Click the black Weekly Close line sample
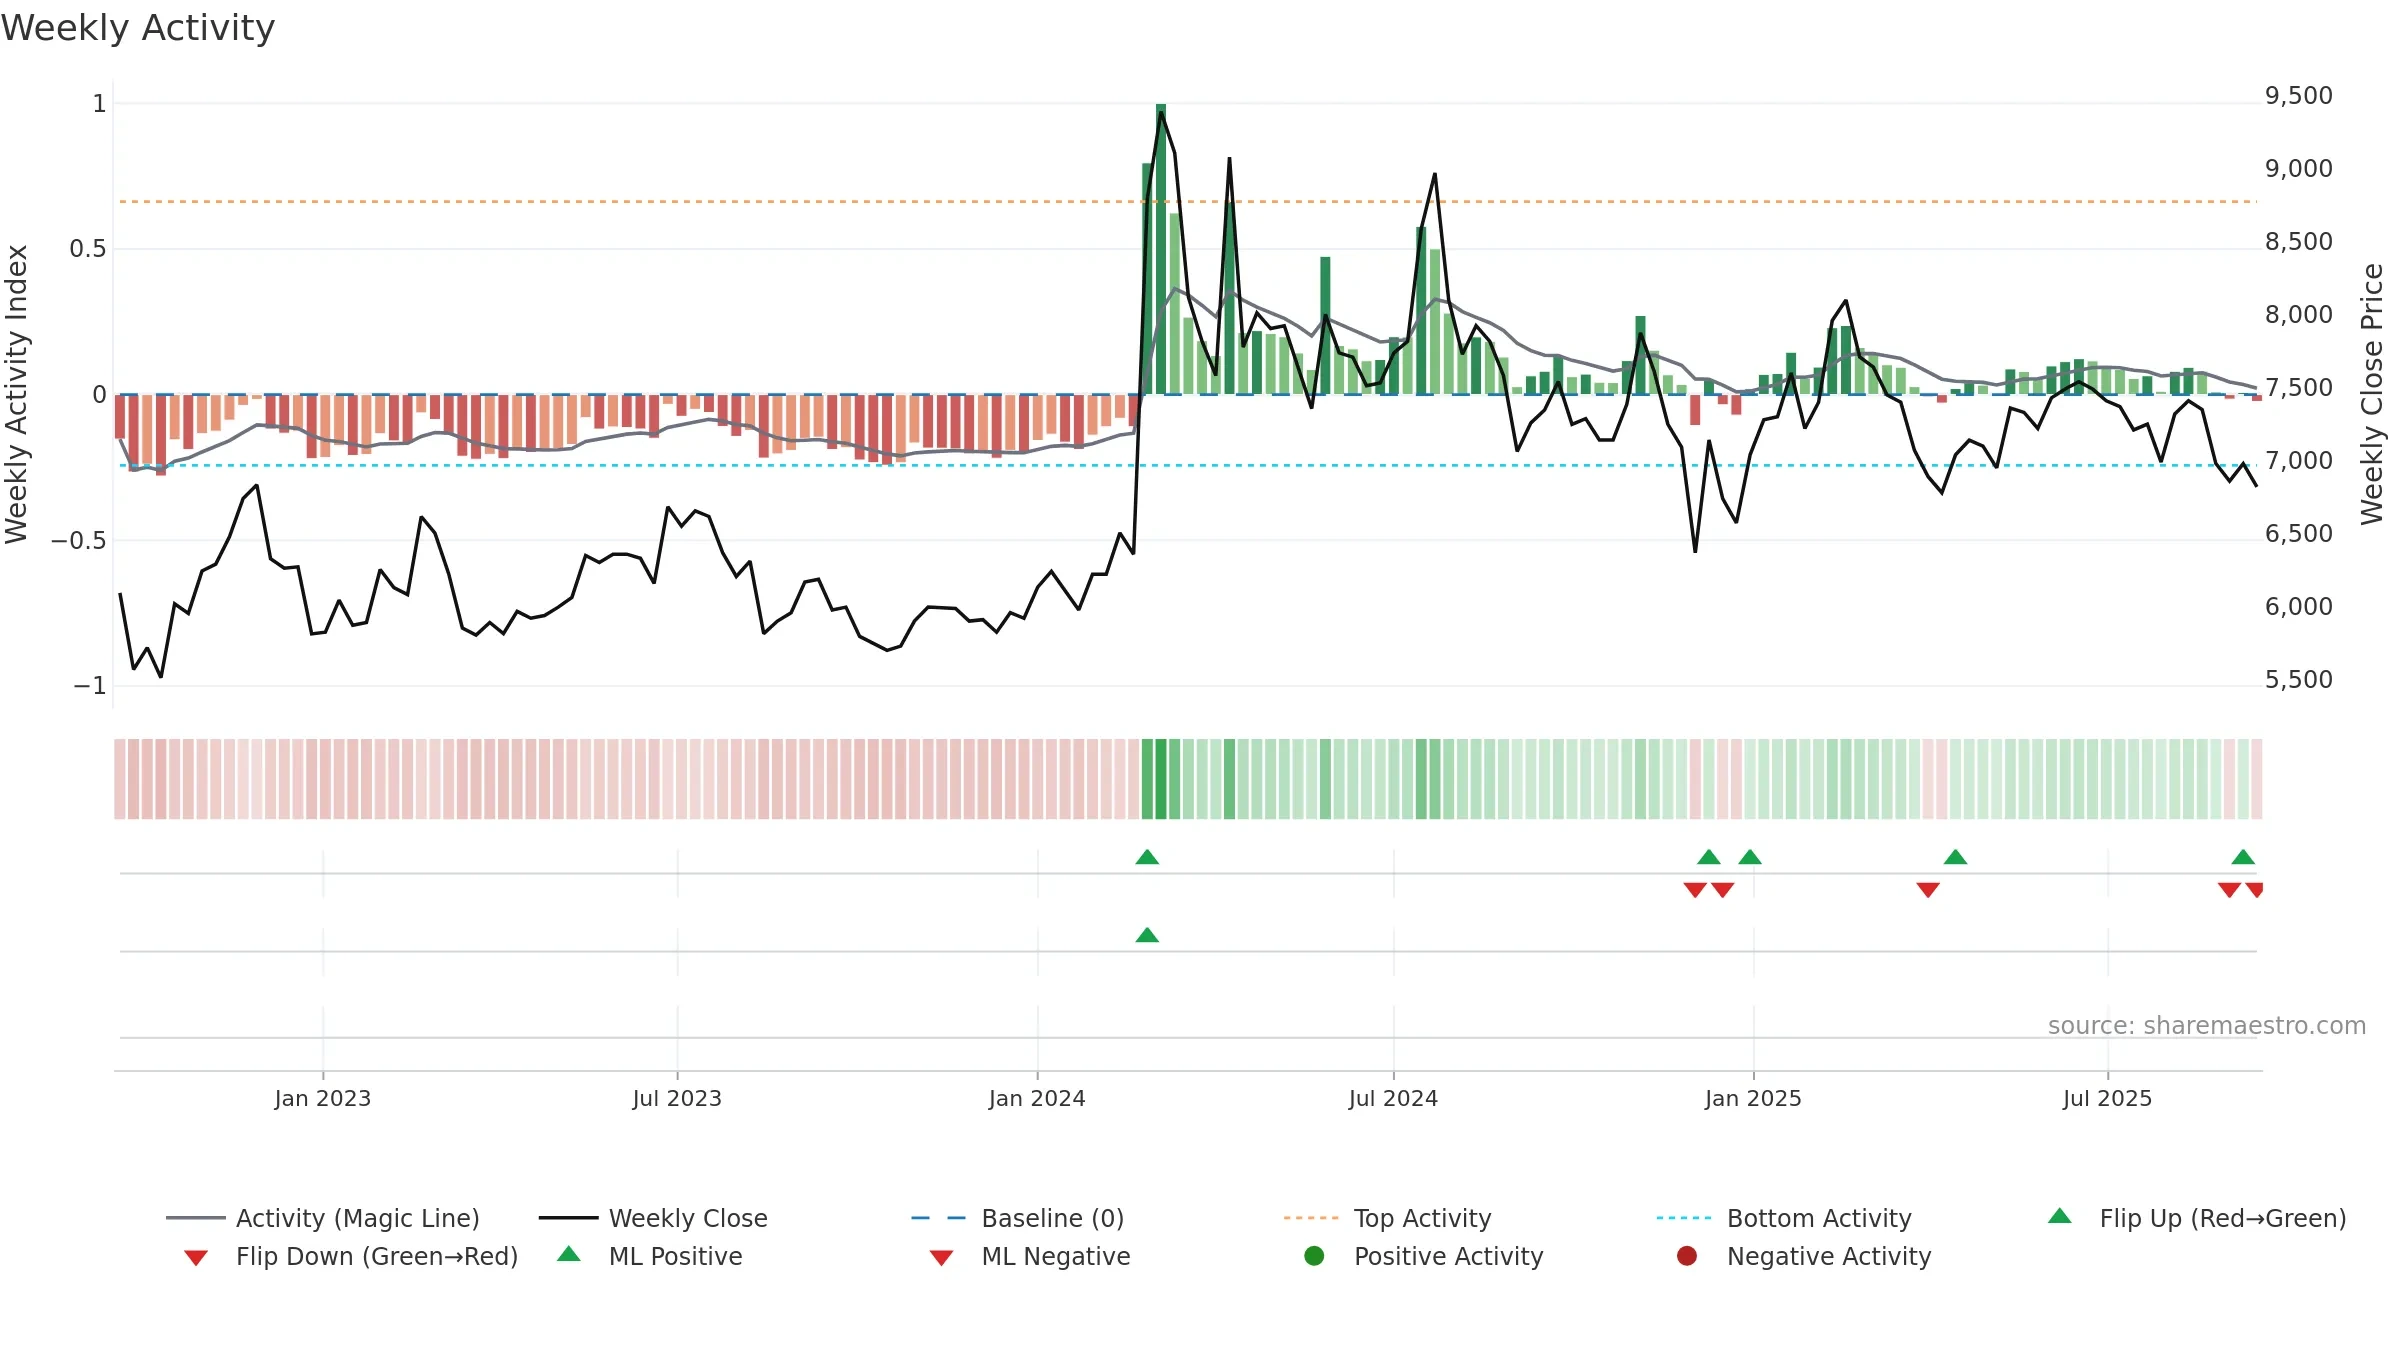 pyautogui.click(x=568, y=1218)
